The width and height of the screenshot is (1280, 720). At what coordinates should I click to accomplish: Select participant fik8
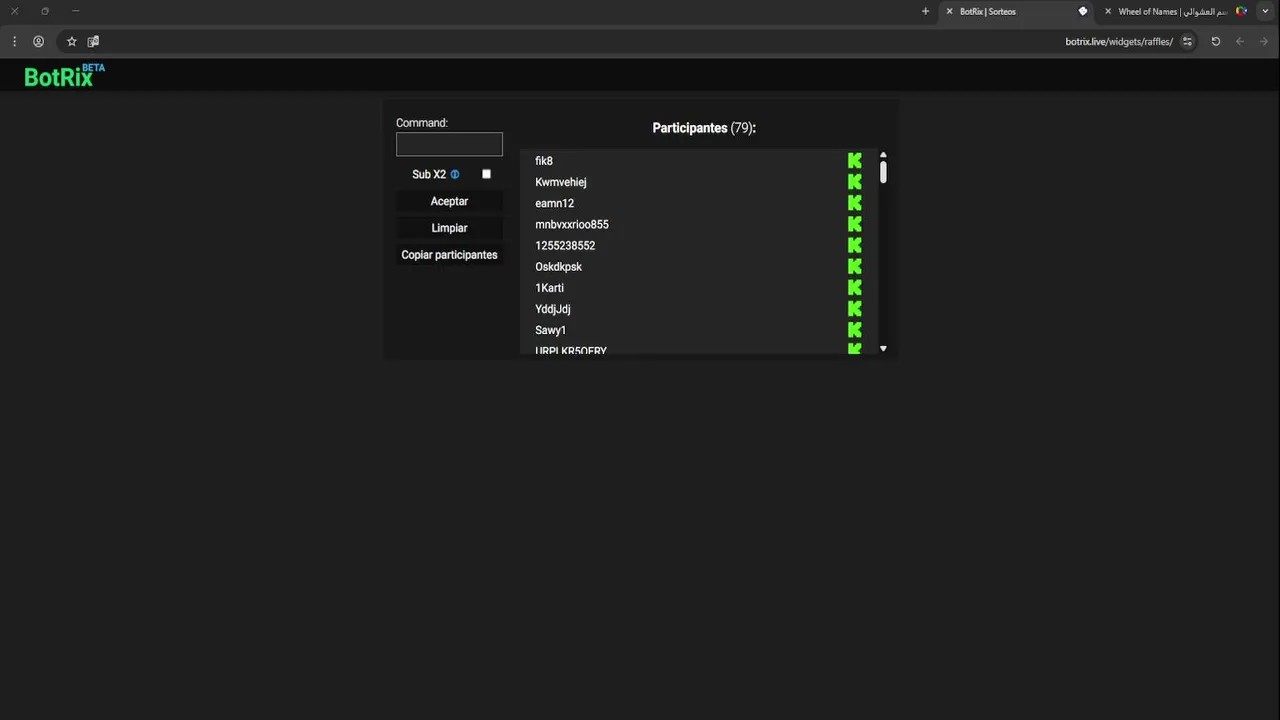point(544,161)
